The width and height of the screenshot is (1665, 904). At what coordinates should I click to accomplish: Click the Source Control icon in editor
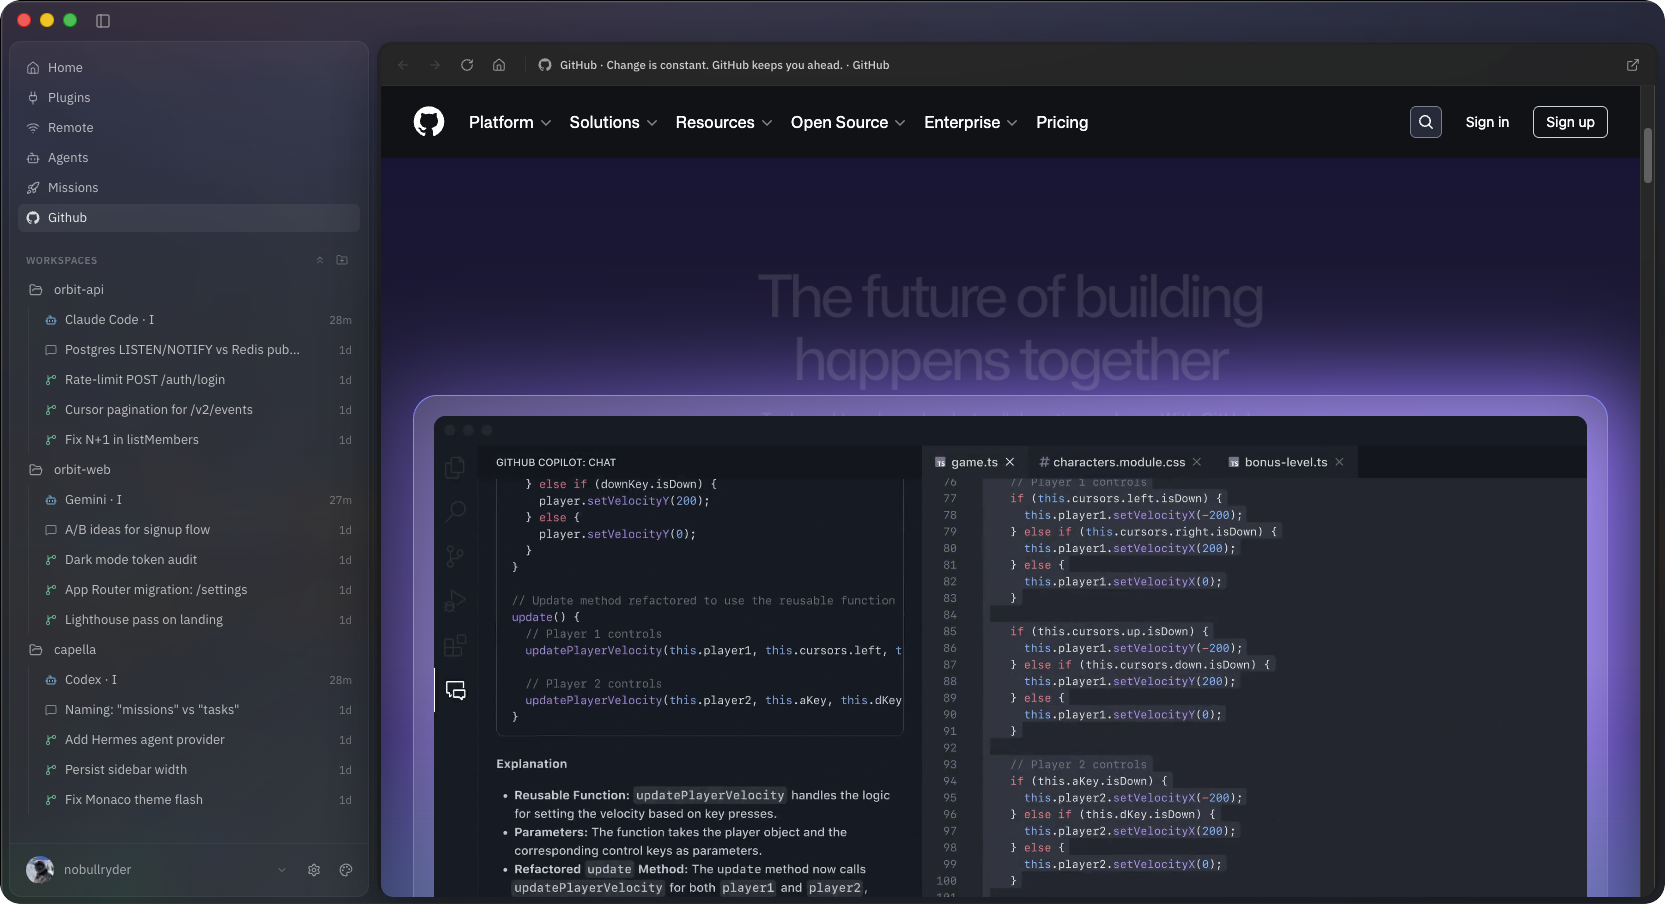(455, 556)
